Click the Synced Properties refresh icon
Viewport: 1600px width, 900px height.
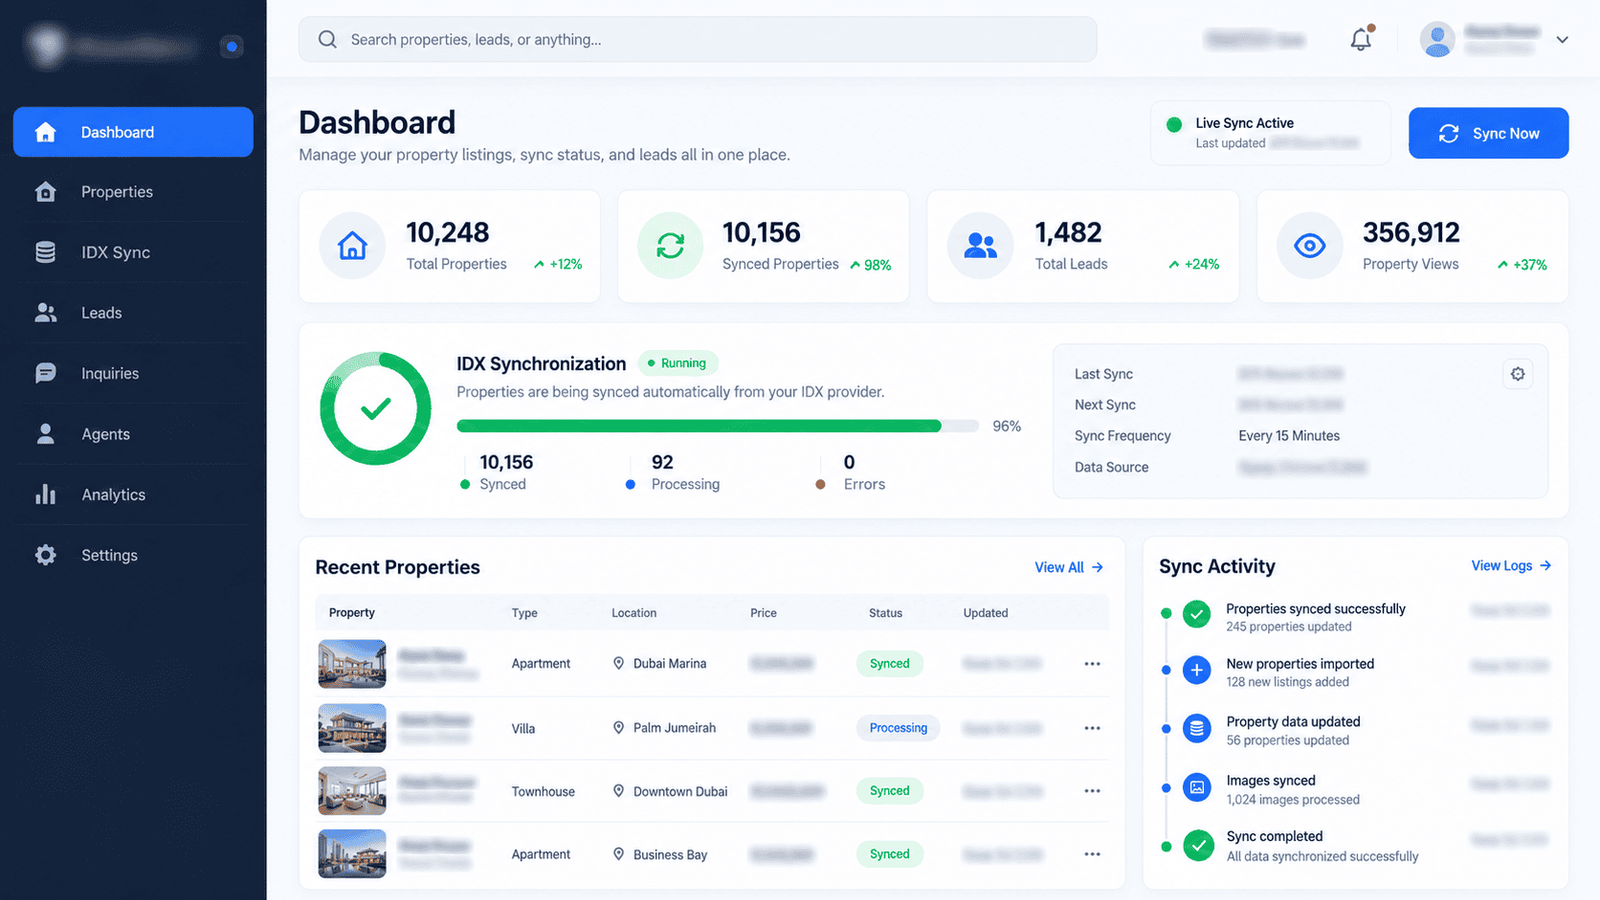[670, 245]
